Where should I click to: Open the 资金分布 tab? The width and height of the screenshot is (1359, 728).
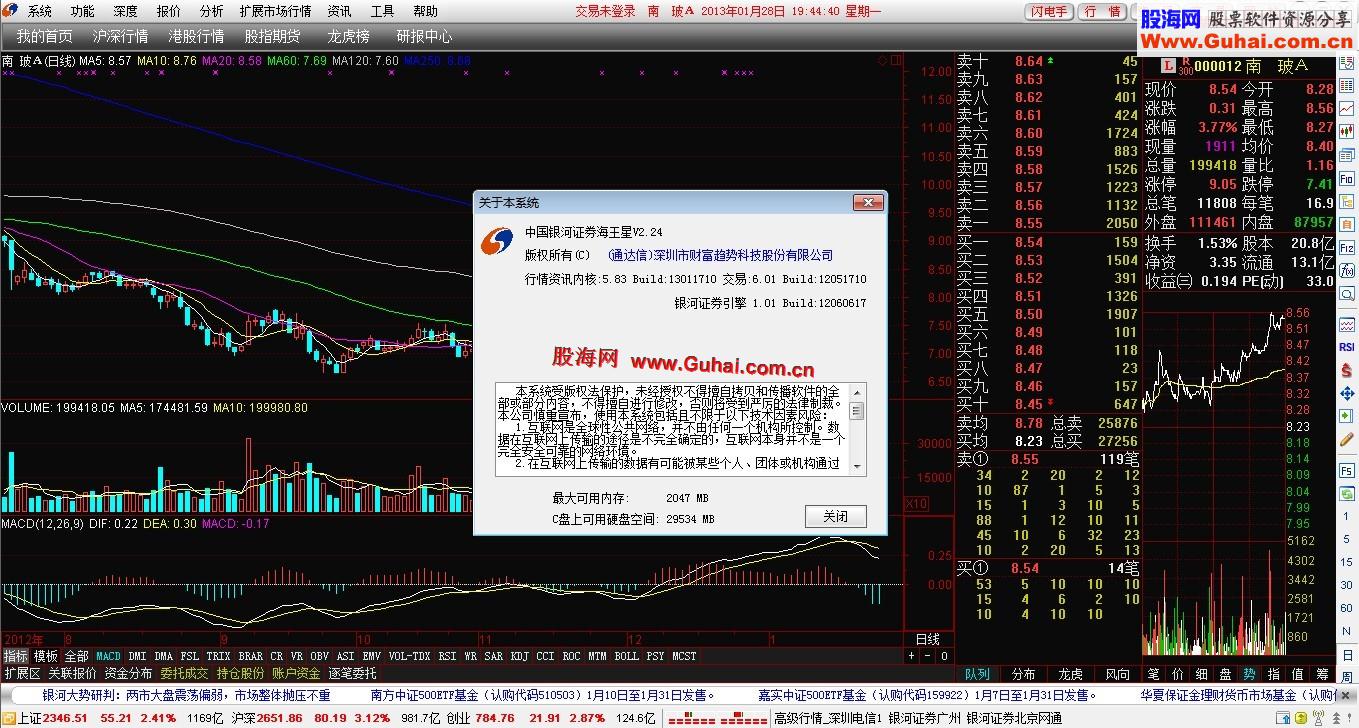click(x=128, y=674)
